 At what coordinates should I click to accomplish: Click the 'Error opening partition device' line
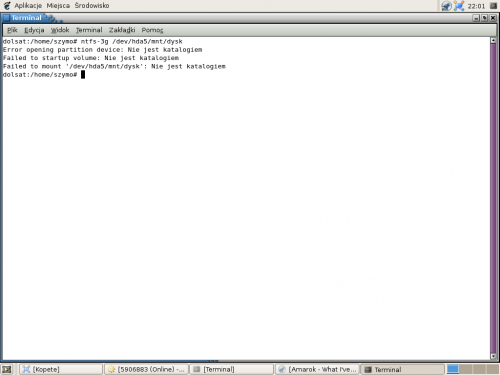click(102, 50)
